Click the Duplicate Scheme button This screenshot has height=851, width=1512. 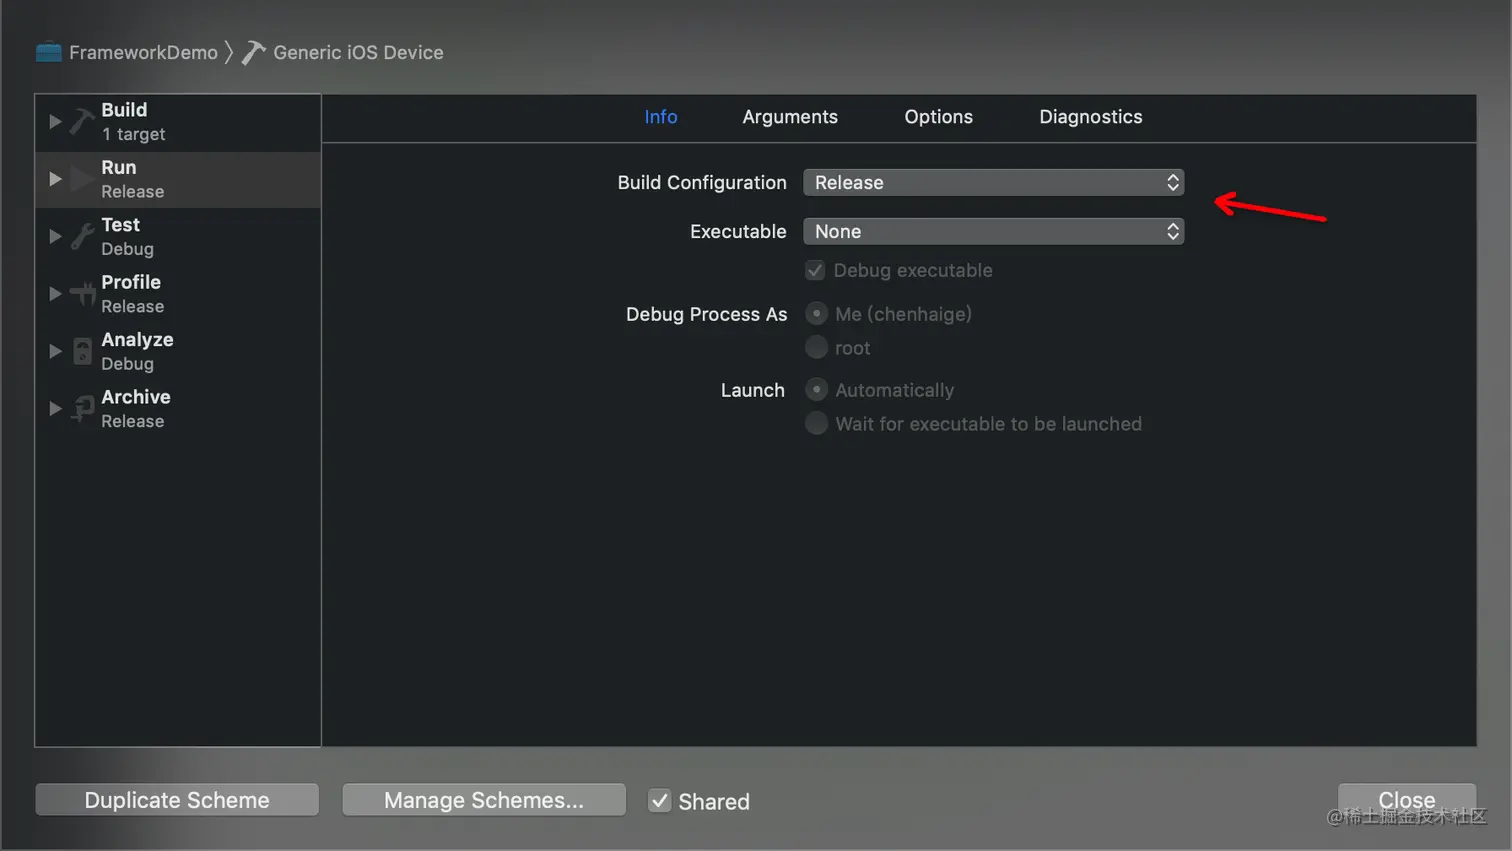pos(177,800)
